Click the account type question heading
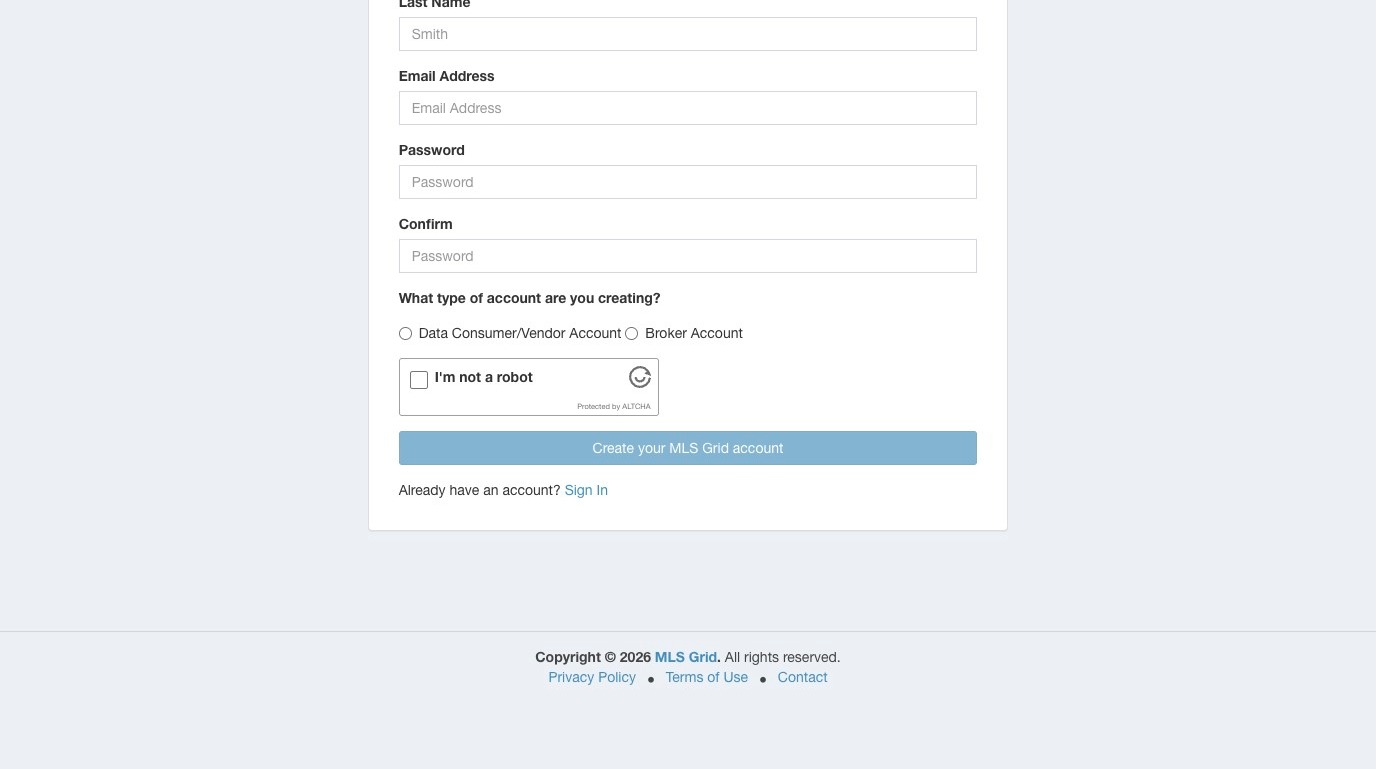 pyautogui.click(x=530, y=298)
